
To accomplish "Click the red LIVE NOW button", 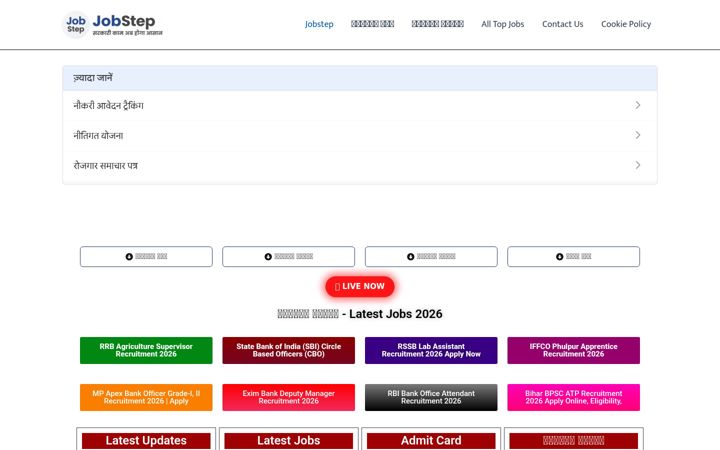I will 360,287.
